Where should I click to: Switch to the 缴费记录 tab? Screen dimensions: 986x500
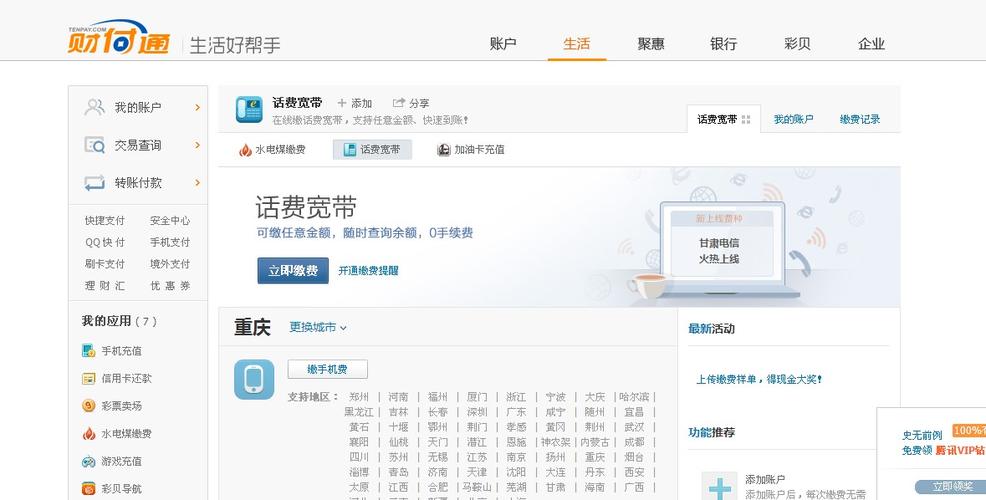pos(860,119)
